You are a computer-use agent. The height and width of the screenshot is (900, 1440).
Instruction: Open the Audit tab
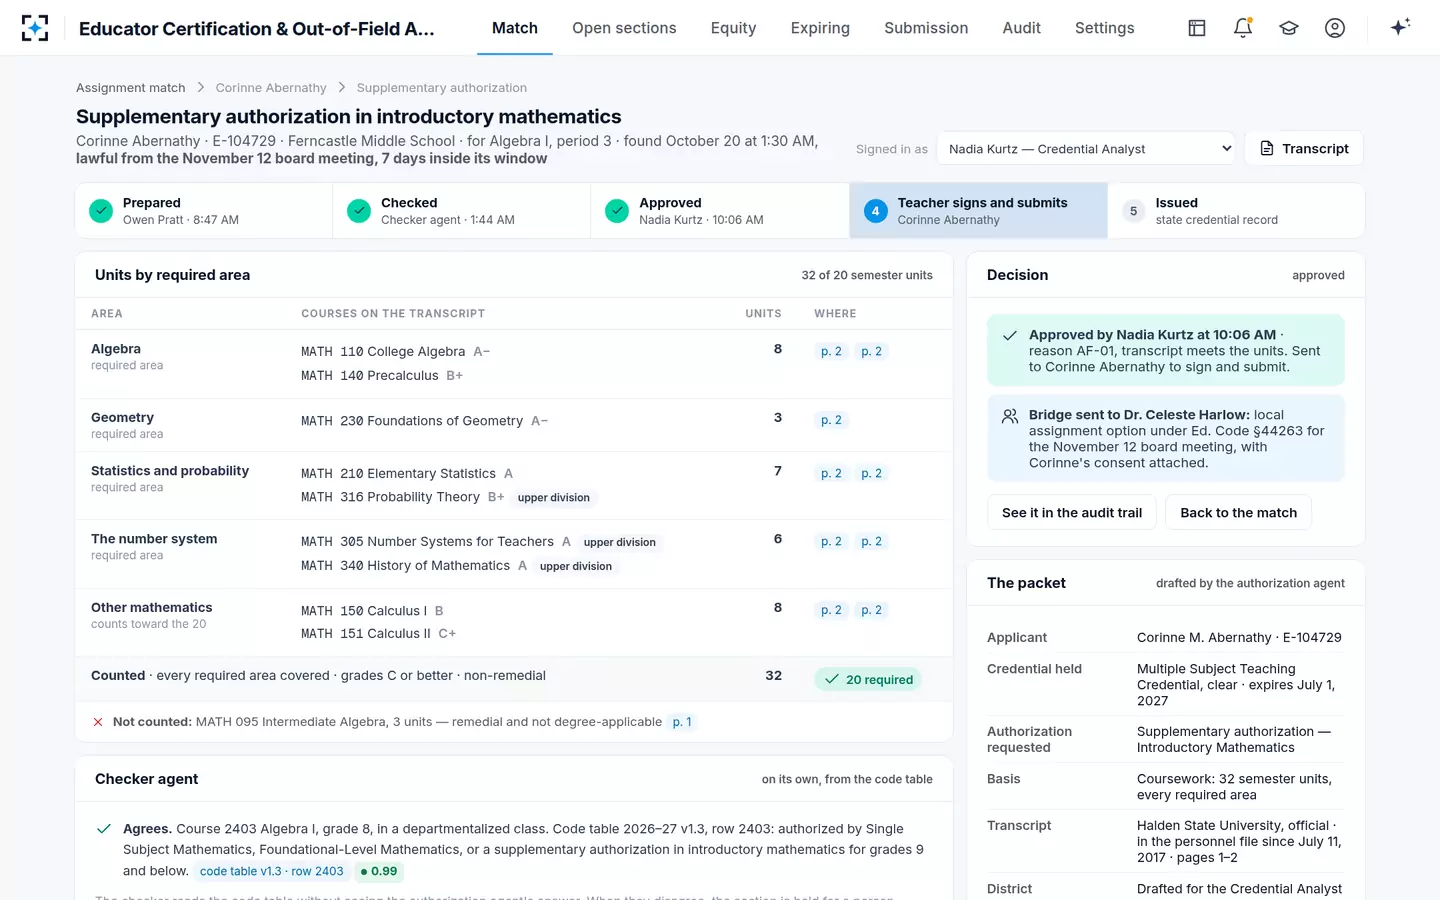1021,28
